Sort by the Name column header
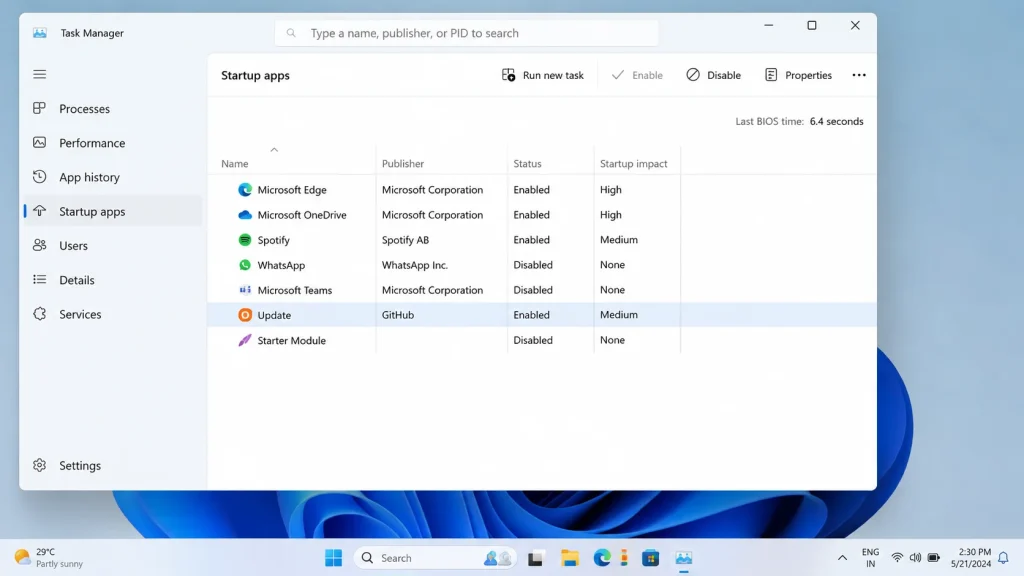This screenshot has width=1024, height=576. (234, 164)
